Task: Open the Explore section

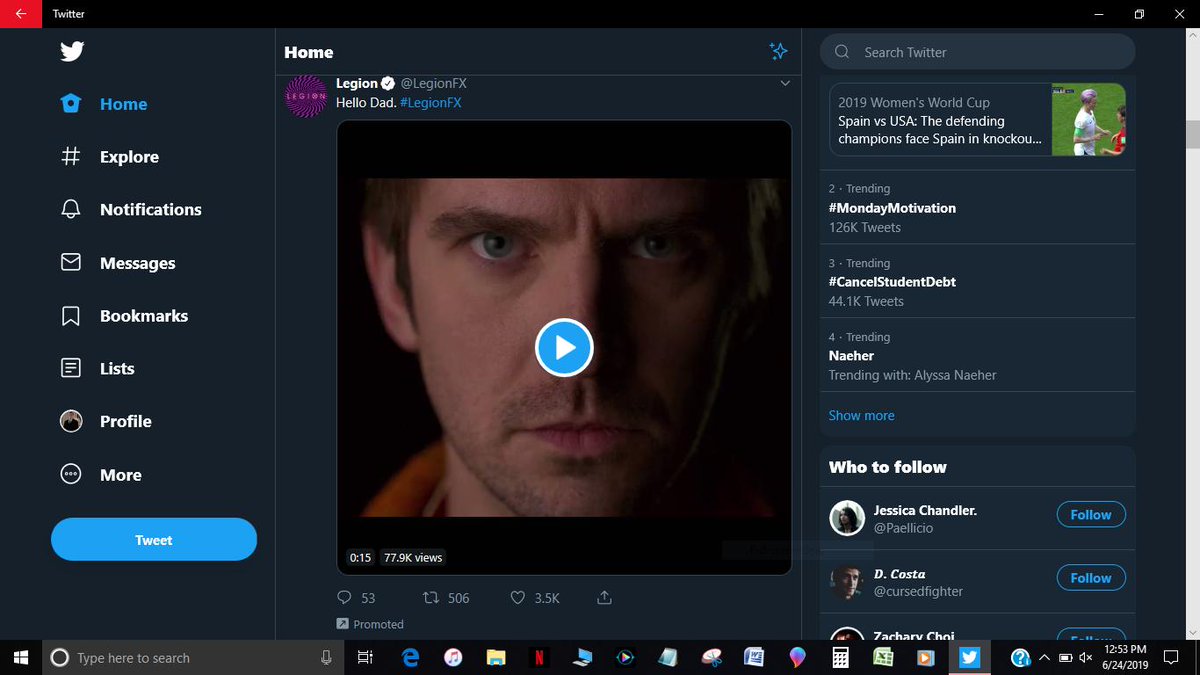Action: click(x=128, y=156)
